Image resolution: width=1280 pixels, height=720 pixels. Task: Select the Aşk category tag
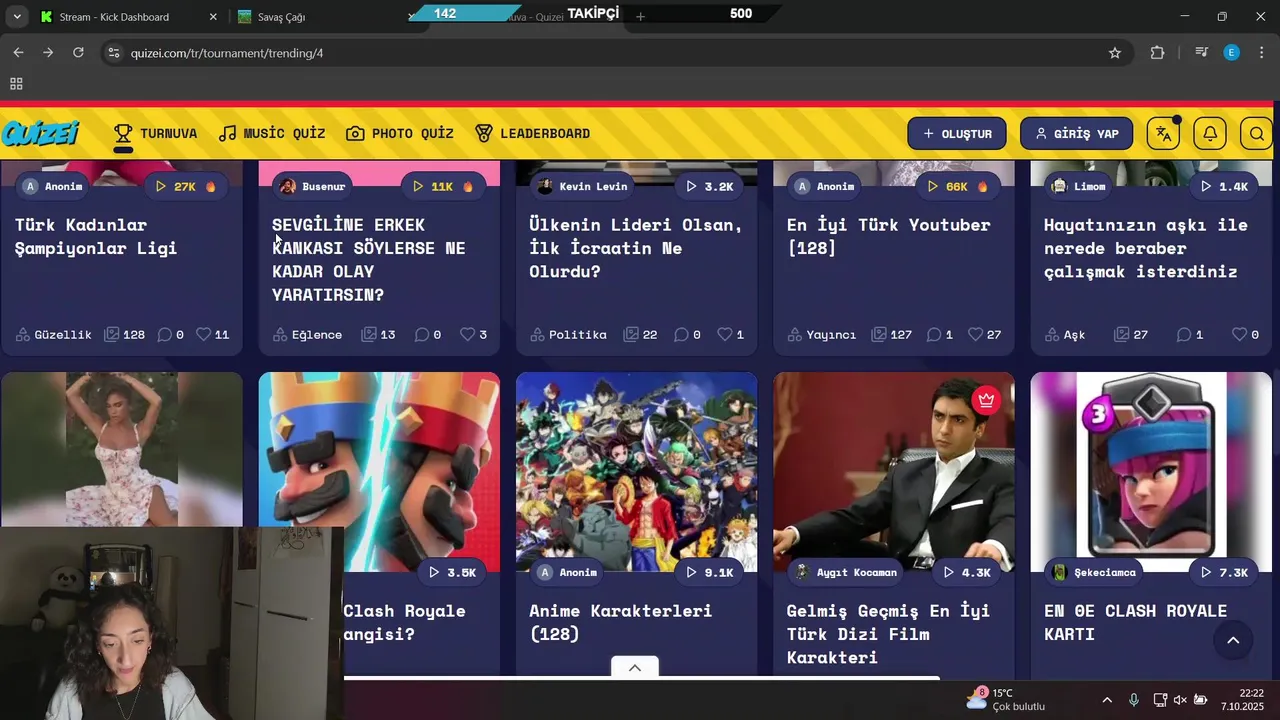point(1065,334)
